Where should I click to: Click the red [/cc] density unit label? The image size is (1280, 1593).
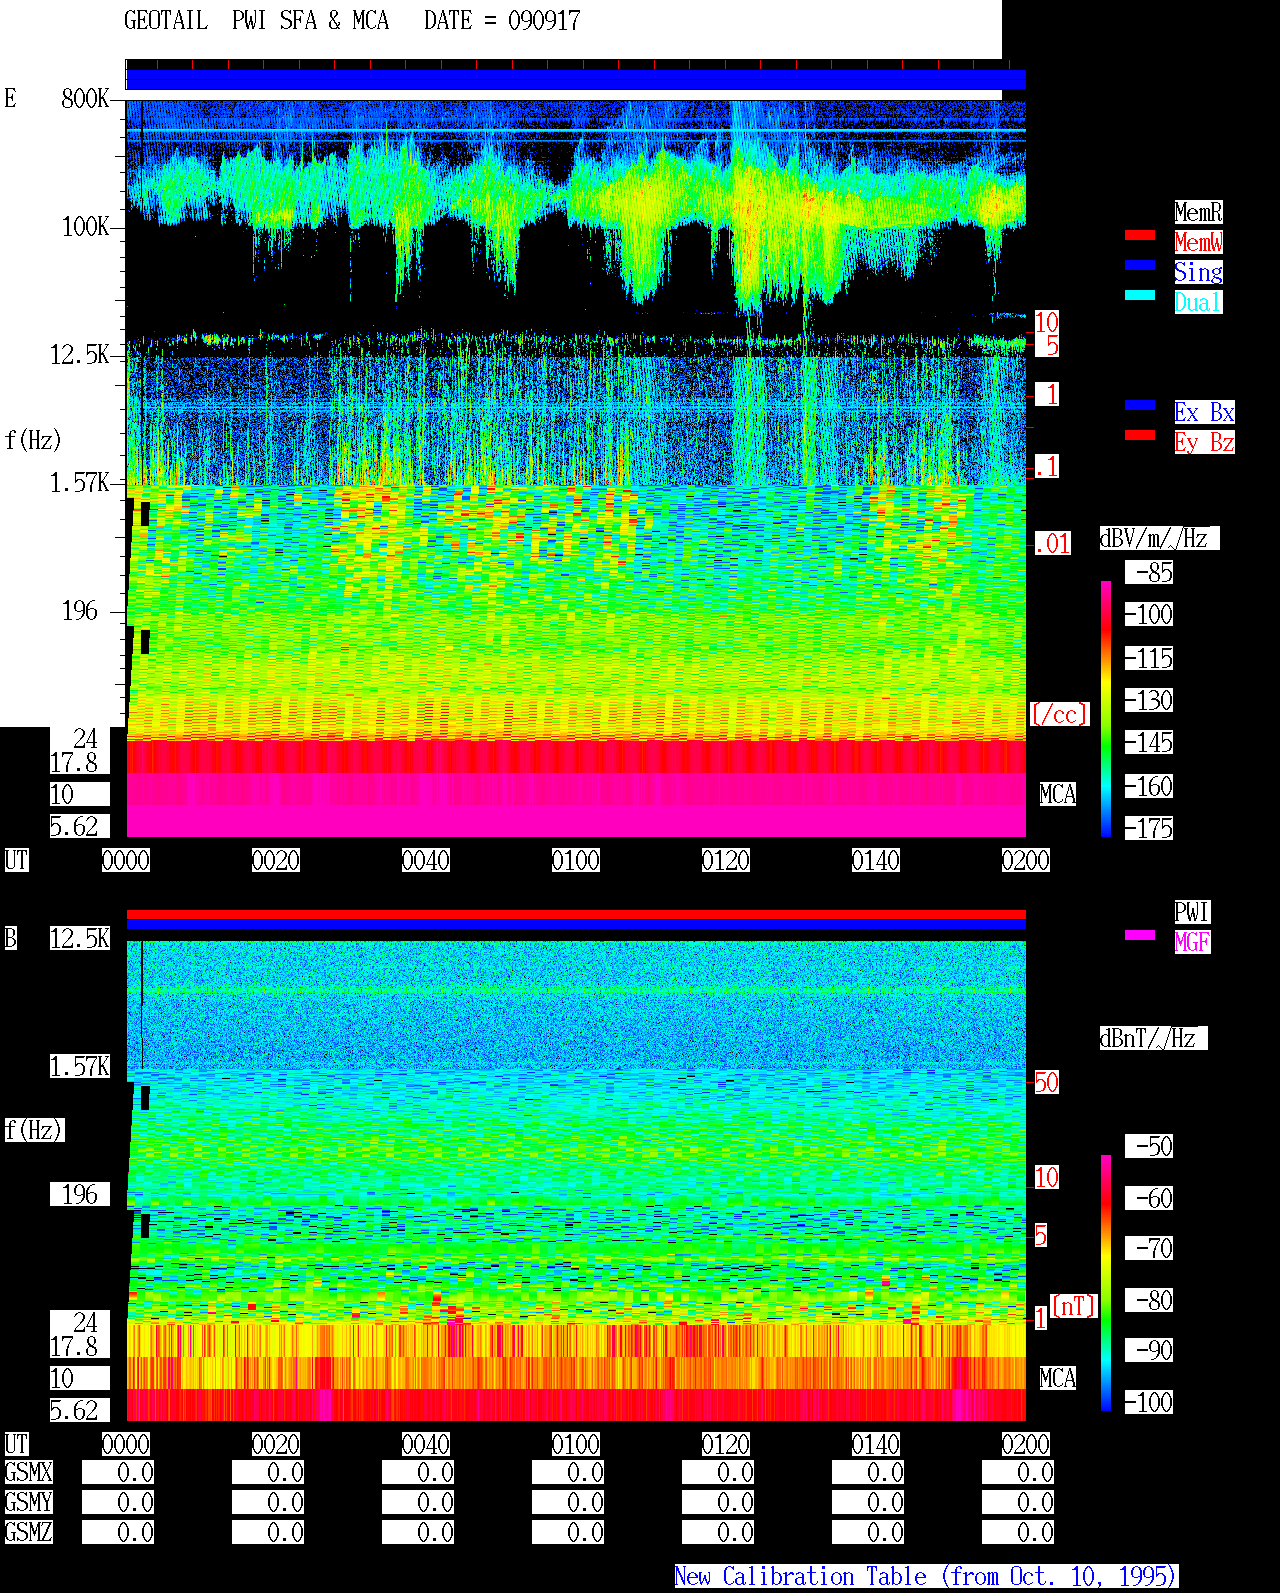(1059, 715)
